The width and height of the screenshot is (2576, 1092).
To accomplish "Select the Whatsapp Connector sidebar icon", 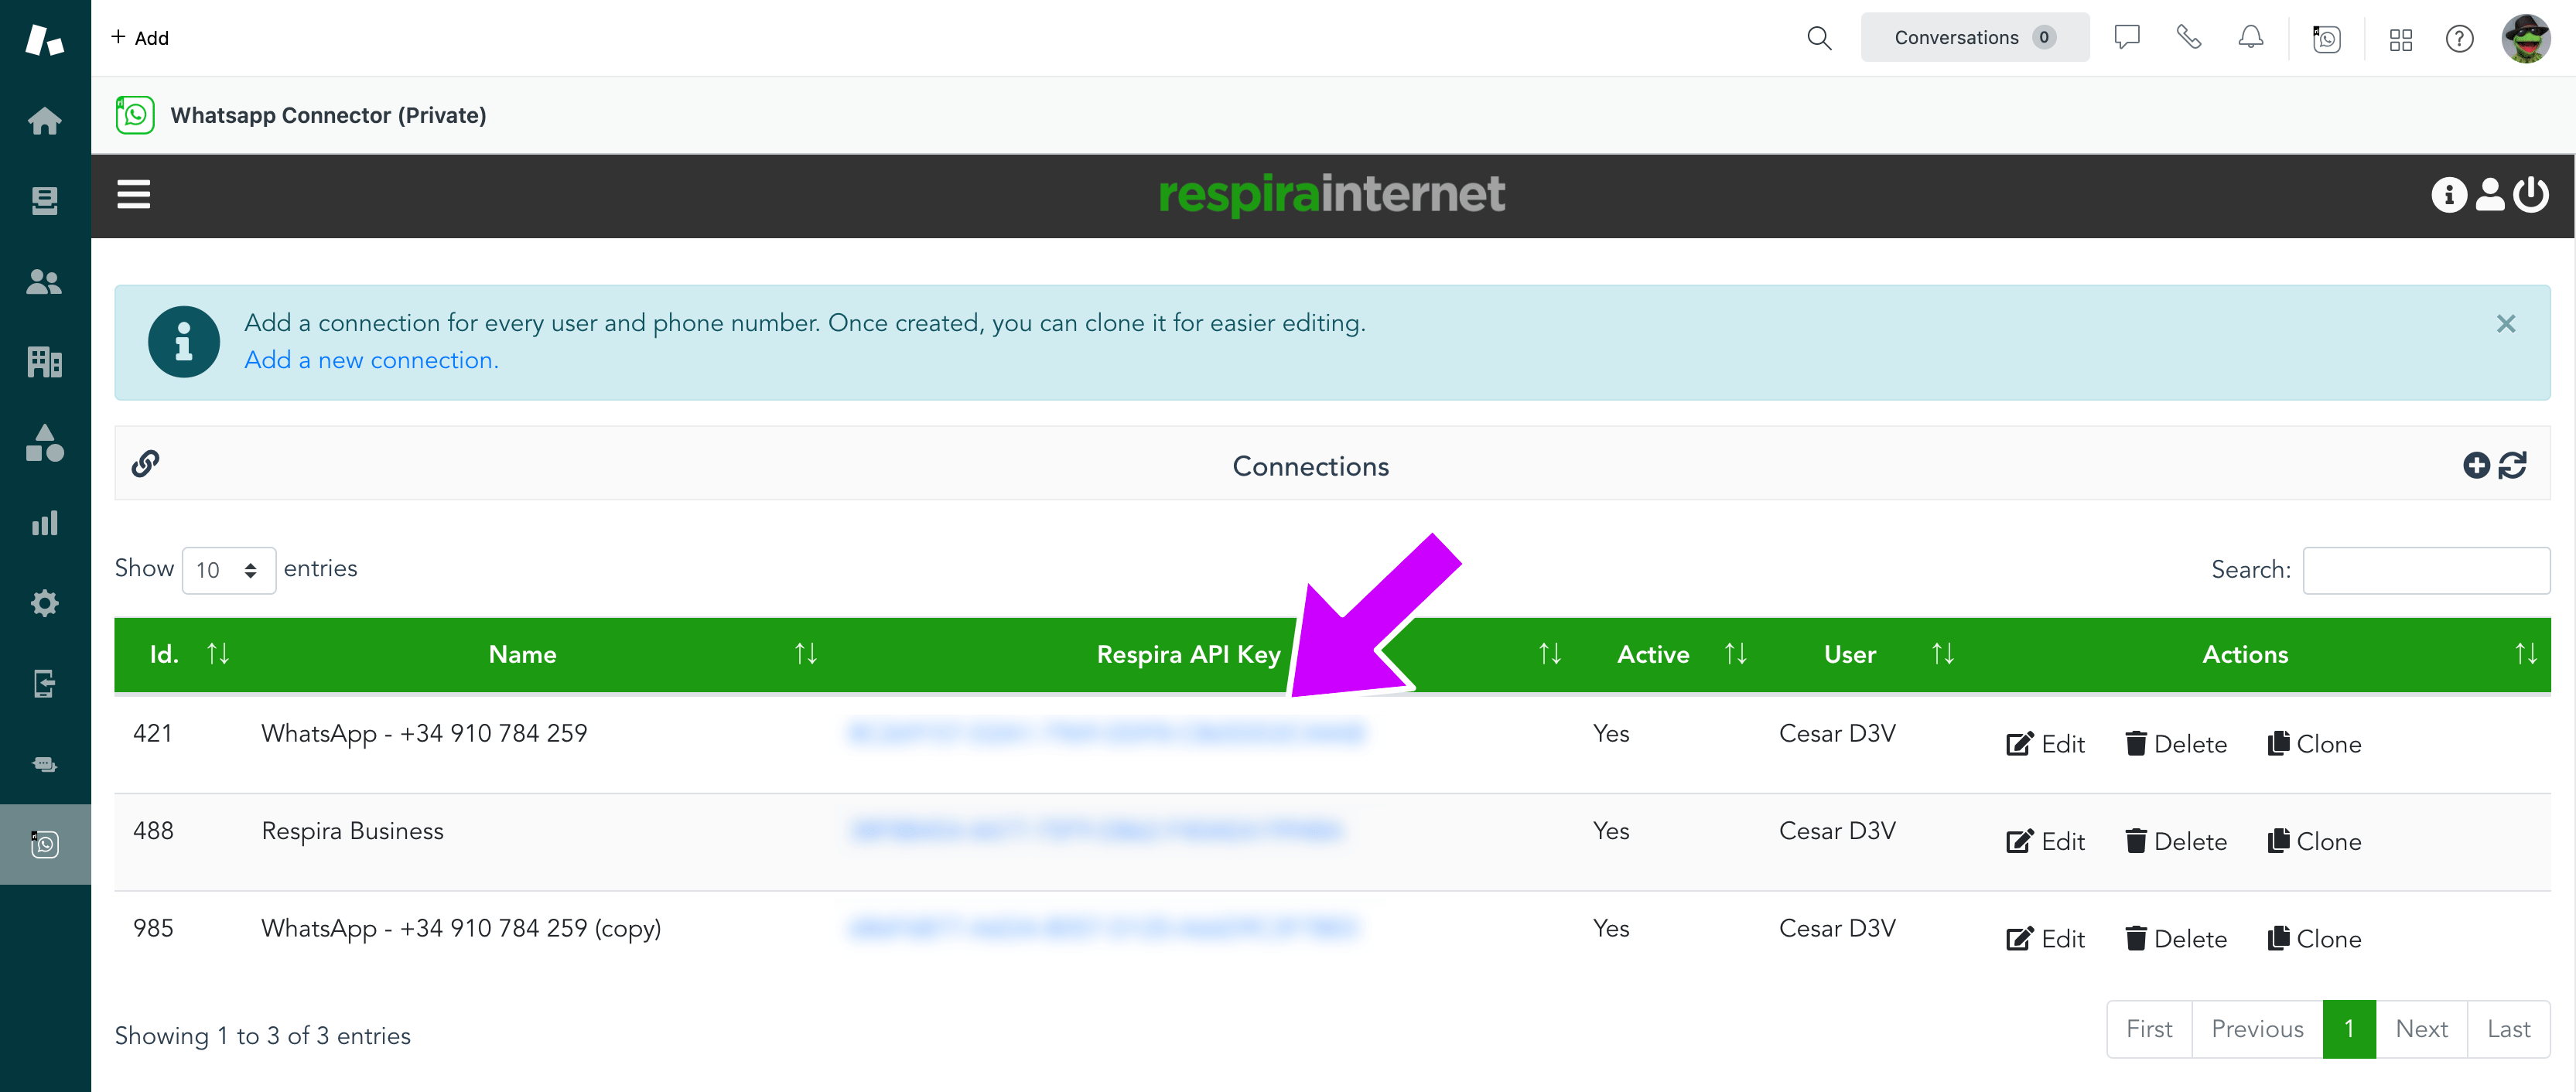I will click(44, 844).
